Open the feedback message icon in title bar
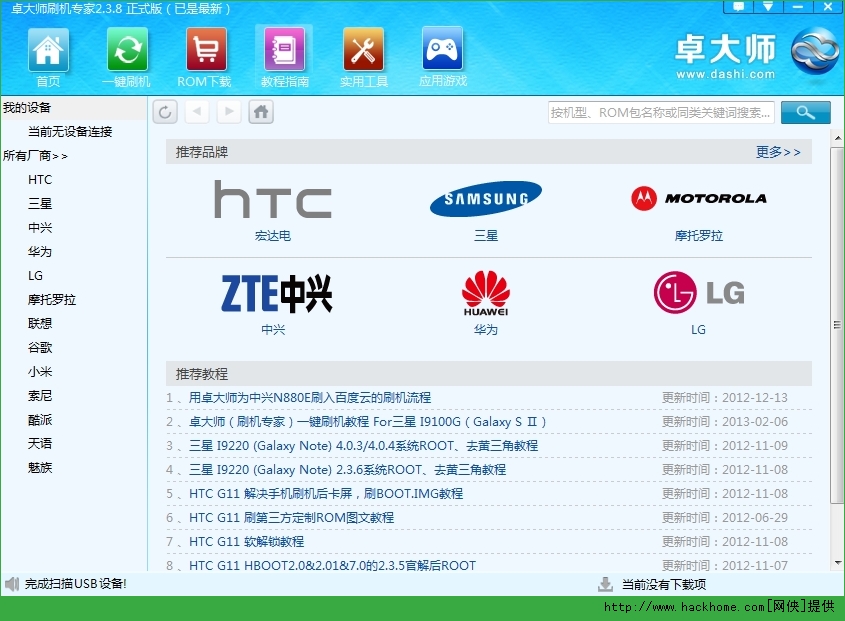Image resolution: width=845 pixels, height=621 pixels. tap(738, 6)
